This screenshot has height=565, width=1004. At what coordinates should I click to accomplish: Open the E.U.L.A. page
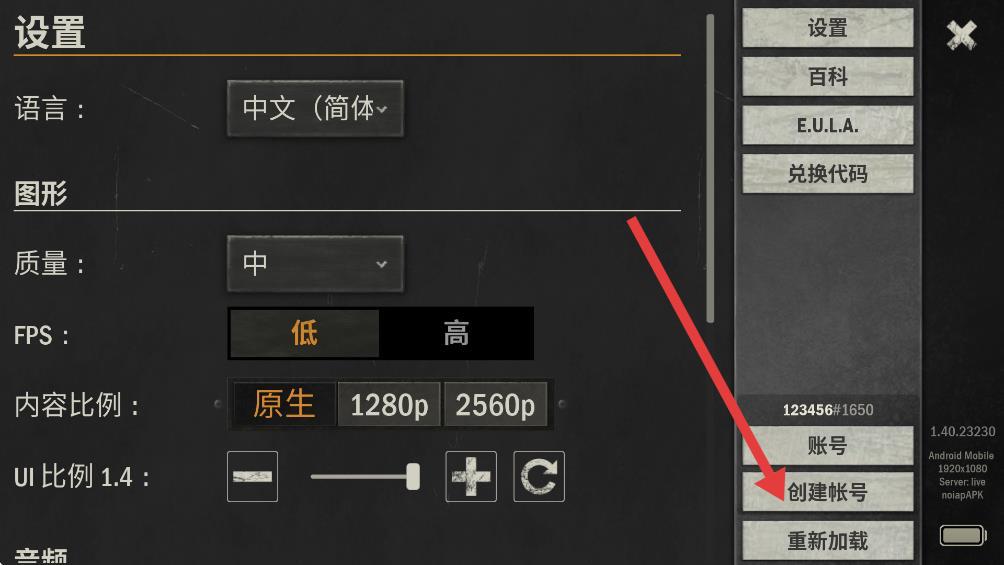click(x=828, y=126)
